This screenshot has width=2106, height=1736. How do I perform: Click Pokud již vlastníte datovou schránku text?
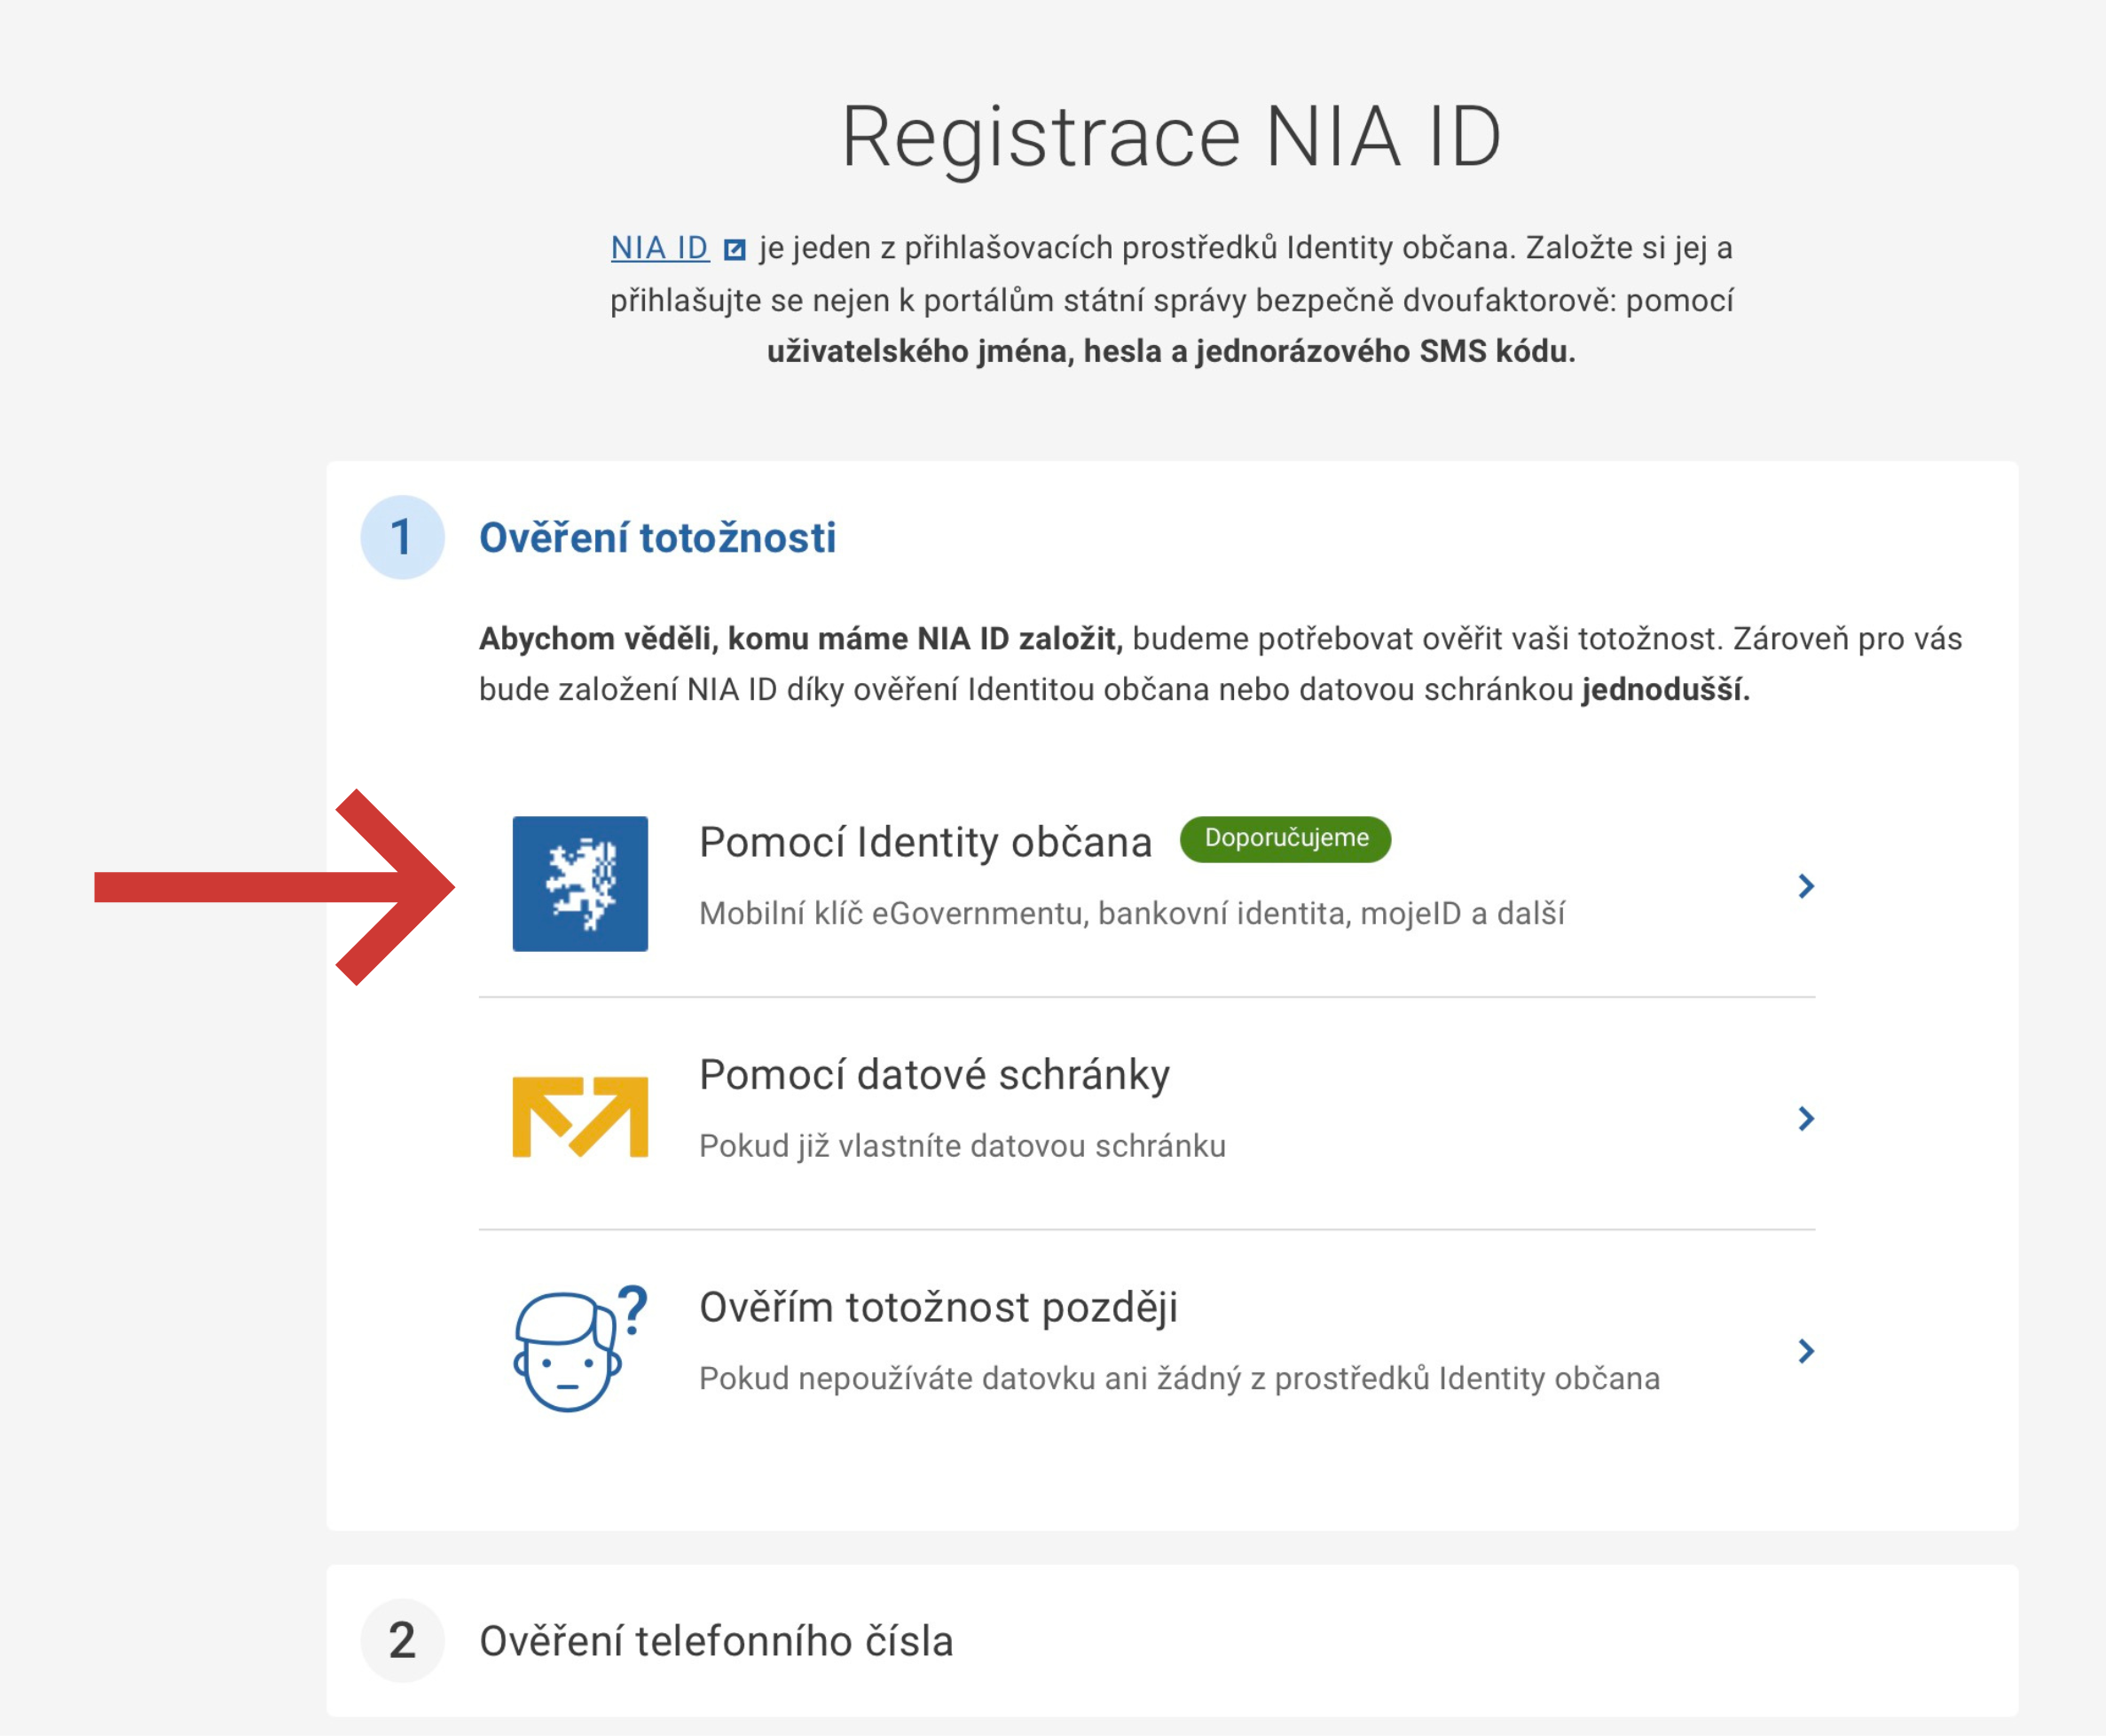(x=962, y=1145)
